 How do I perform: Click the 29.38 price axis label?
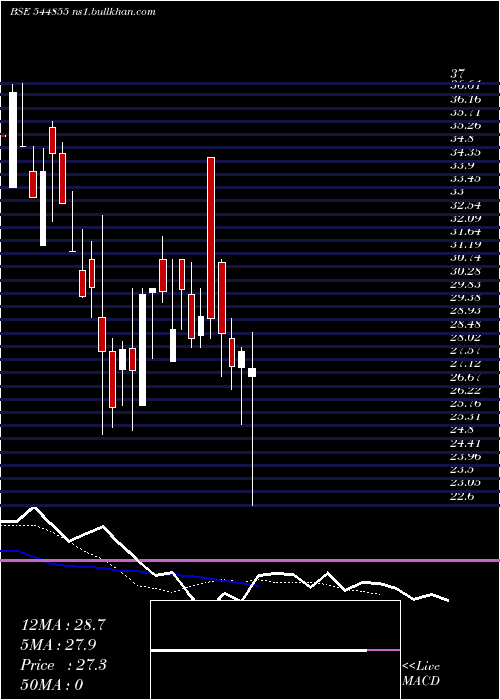pyautogui.click(x=465, y=297)
